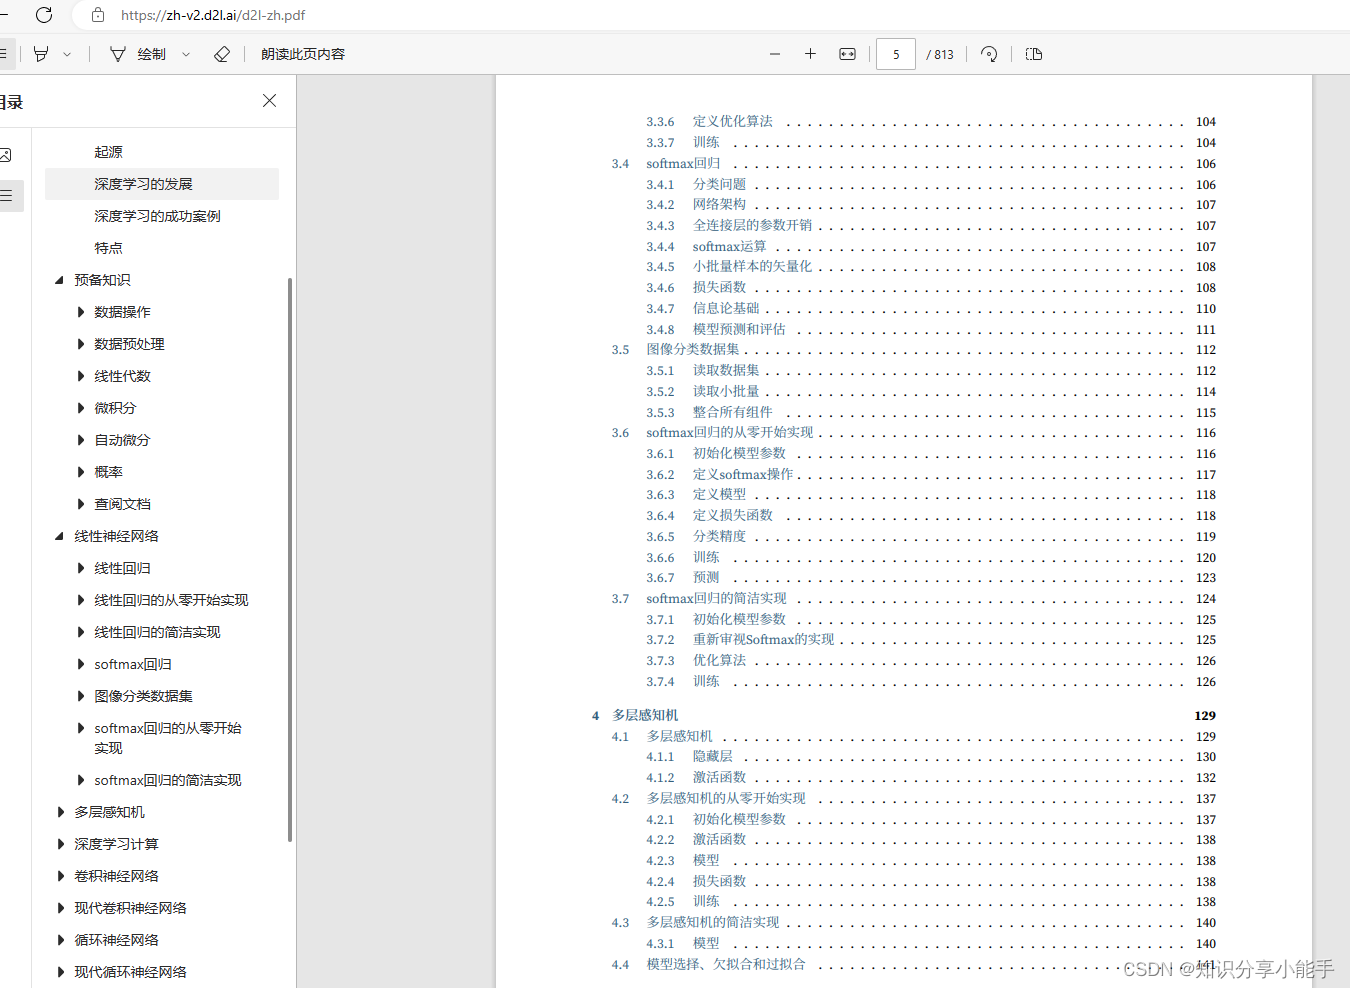This screenshot has height=988, width=1350.
Task: Expand 数据预处理 outline item
Action: [80, 344]
